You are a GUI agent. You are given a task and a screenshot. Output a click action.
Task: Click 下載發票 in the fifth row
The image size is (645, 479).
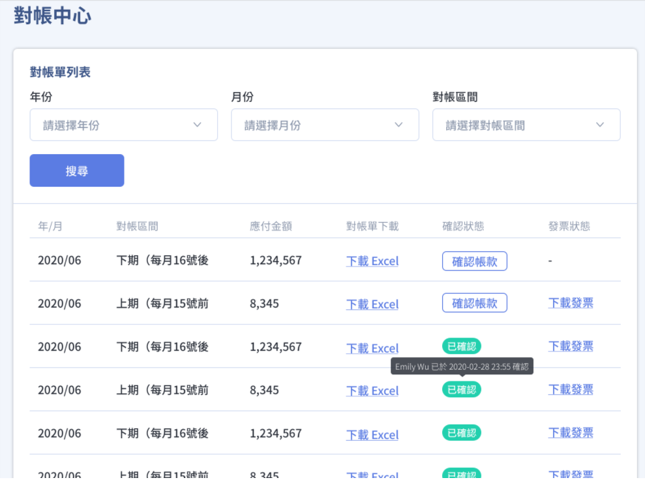tap(570, 433)
